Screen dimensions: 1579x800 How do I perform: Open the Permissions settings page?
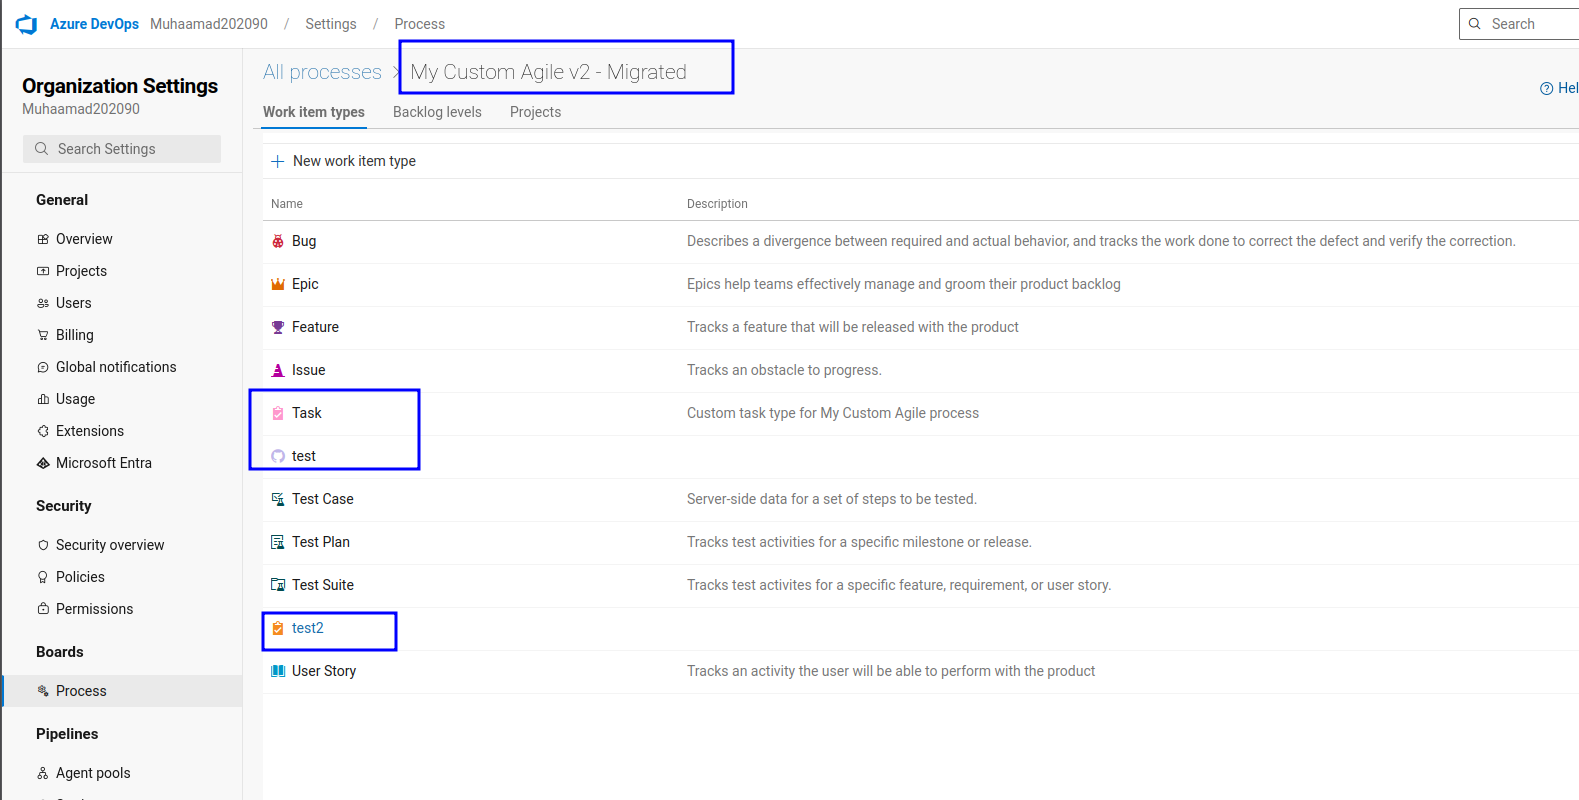pyautogui.click(x=94, y=609)
